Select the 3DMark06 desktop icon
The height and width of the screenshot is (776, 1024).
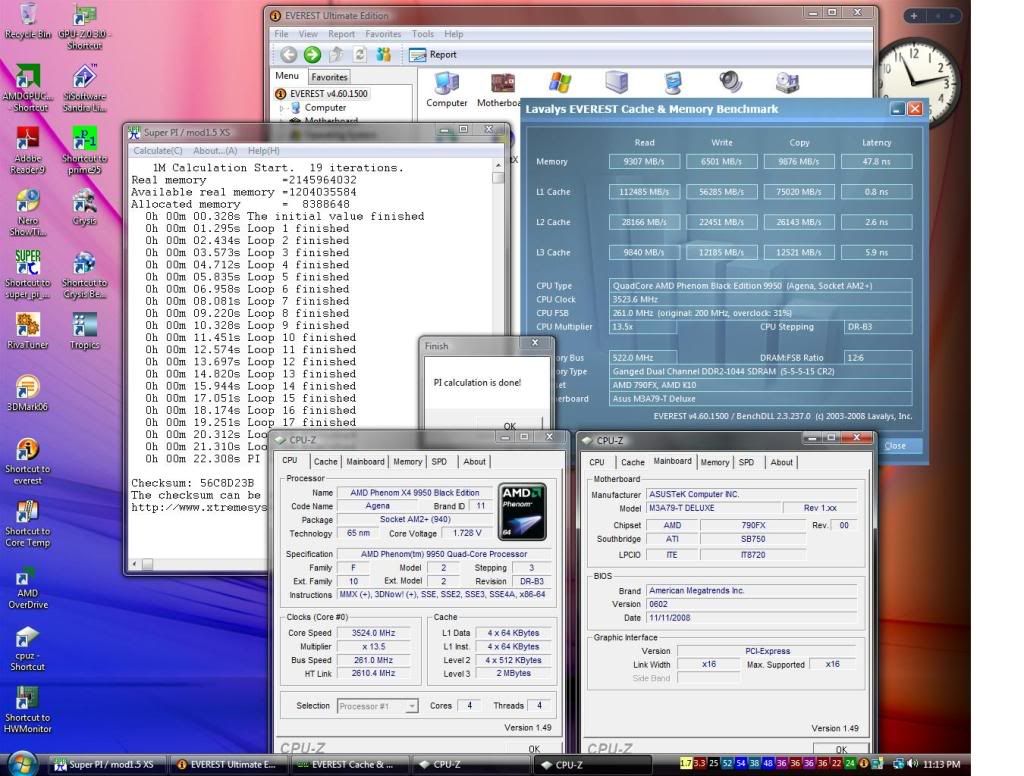point(27,393)
